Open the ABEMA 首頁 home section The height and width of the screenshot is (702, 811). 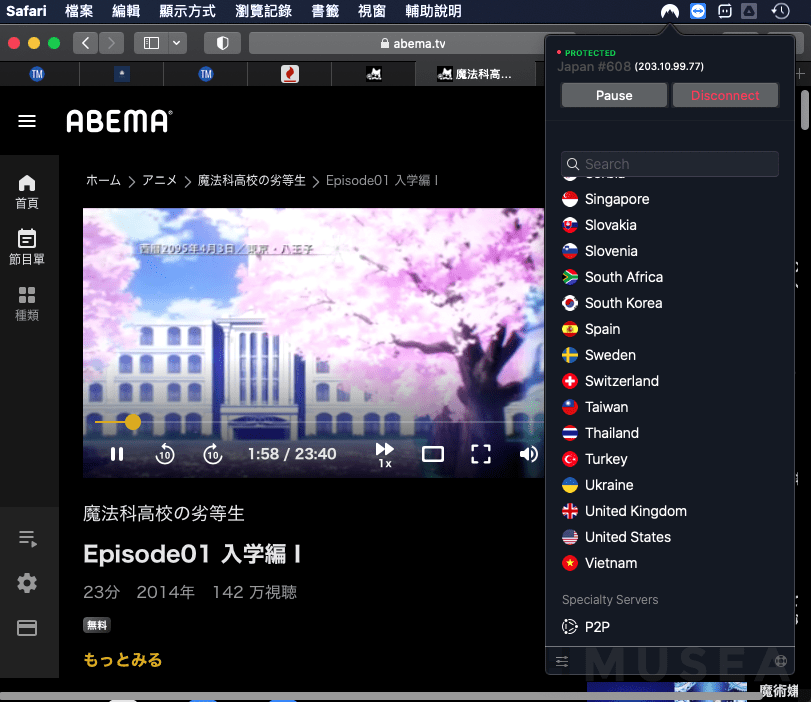tap(28, 190)
